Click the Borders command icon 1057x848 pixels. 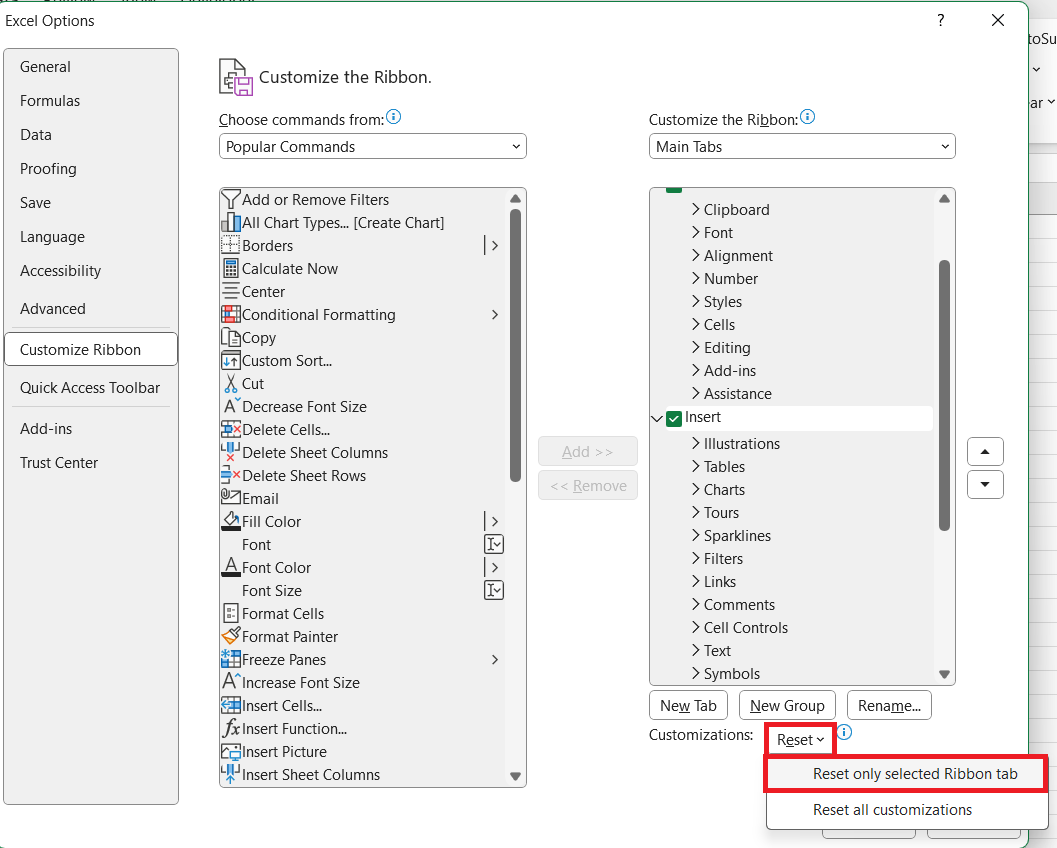(x=231, y=245)
